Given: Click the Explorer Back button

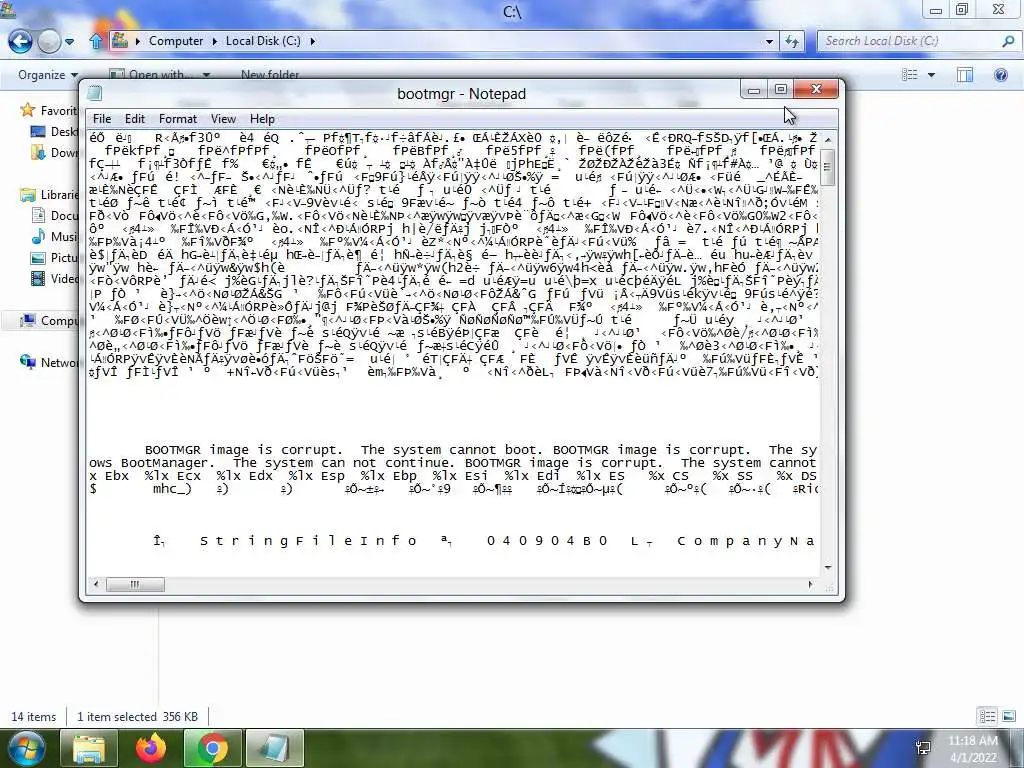Looking at the screenshot, I should click(x=20, y=42).
